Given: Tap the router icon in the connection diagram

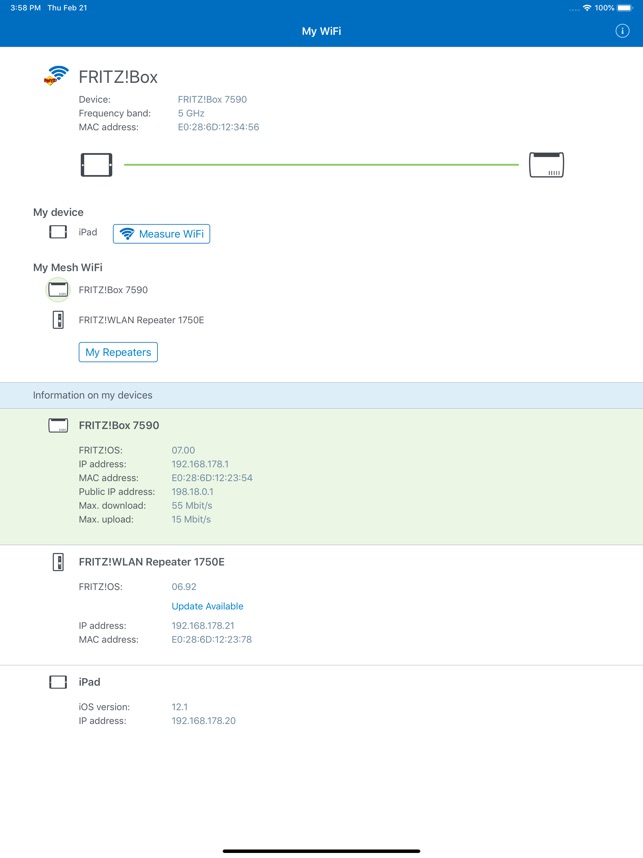Looking at the screenshot, I should pos(546,165).
